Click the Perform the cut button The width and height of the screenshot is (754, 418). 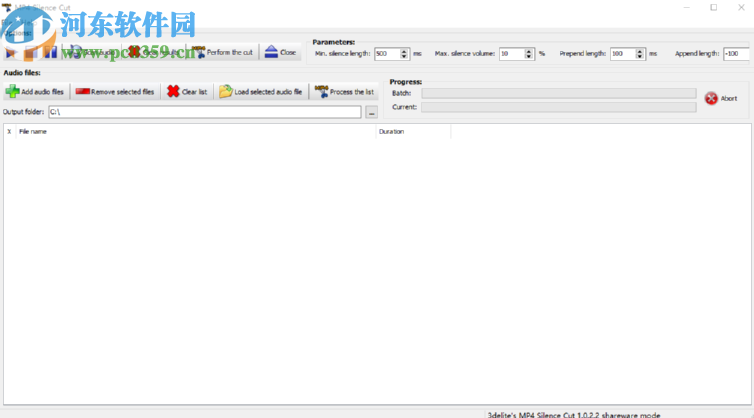click(x=223, y=52)
